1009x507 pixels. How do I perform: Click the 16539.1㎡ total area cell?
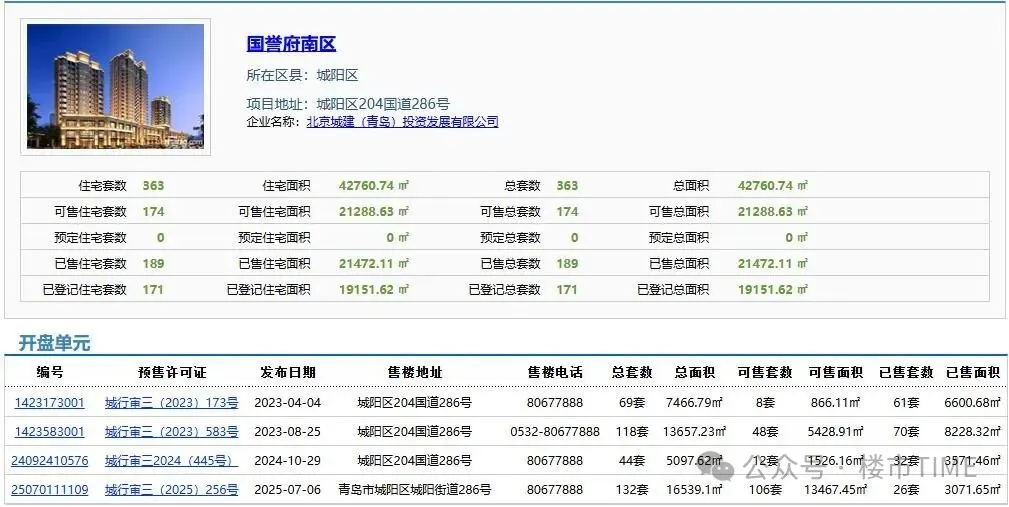[x=694, y=490]
